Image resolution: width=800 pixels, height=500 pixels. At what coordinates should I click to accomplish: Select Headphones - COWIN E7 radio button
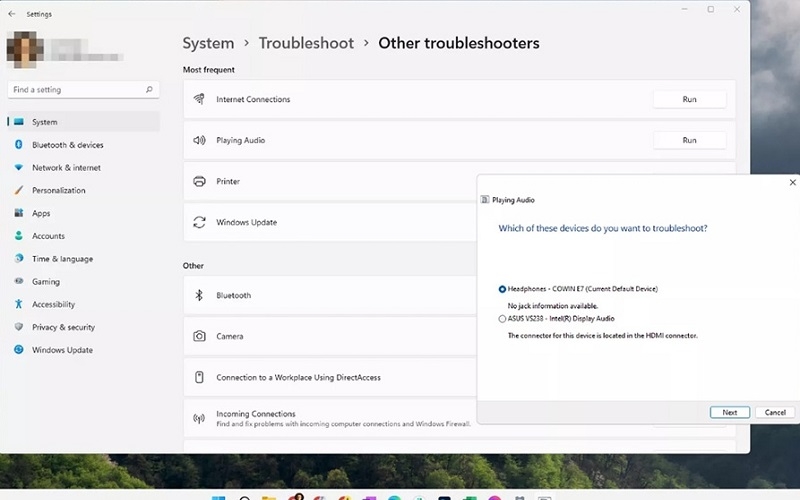pyautogui.click(x=502, y=289)
